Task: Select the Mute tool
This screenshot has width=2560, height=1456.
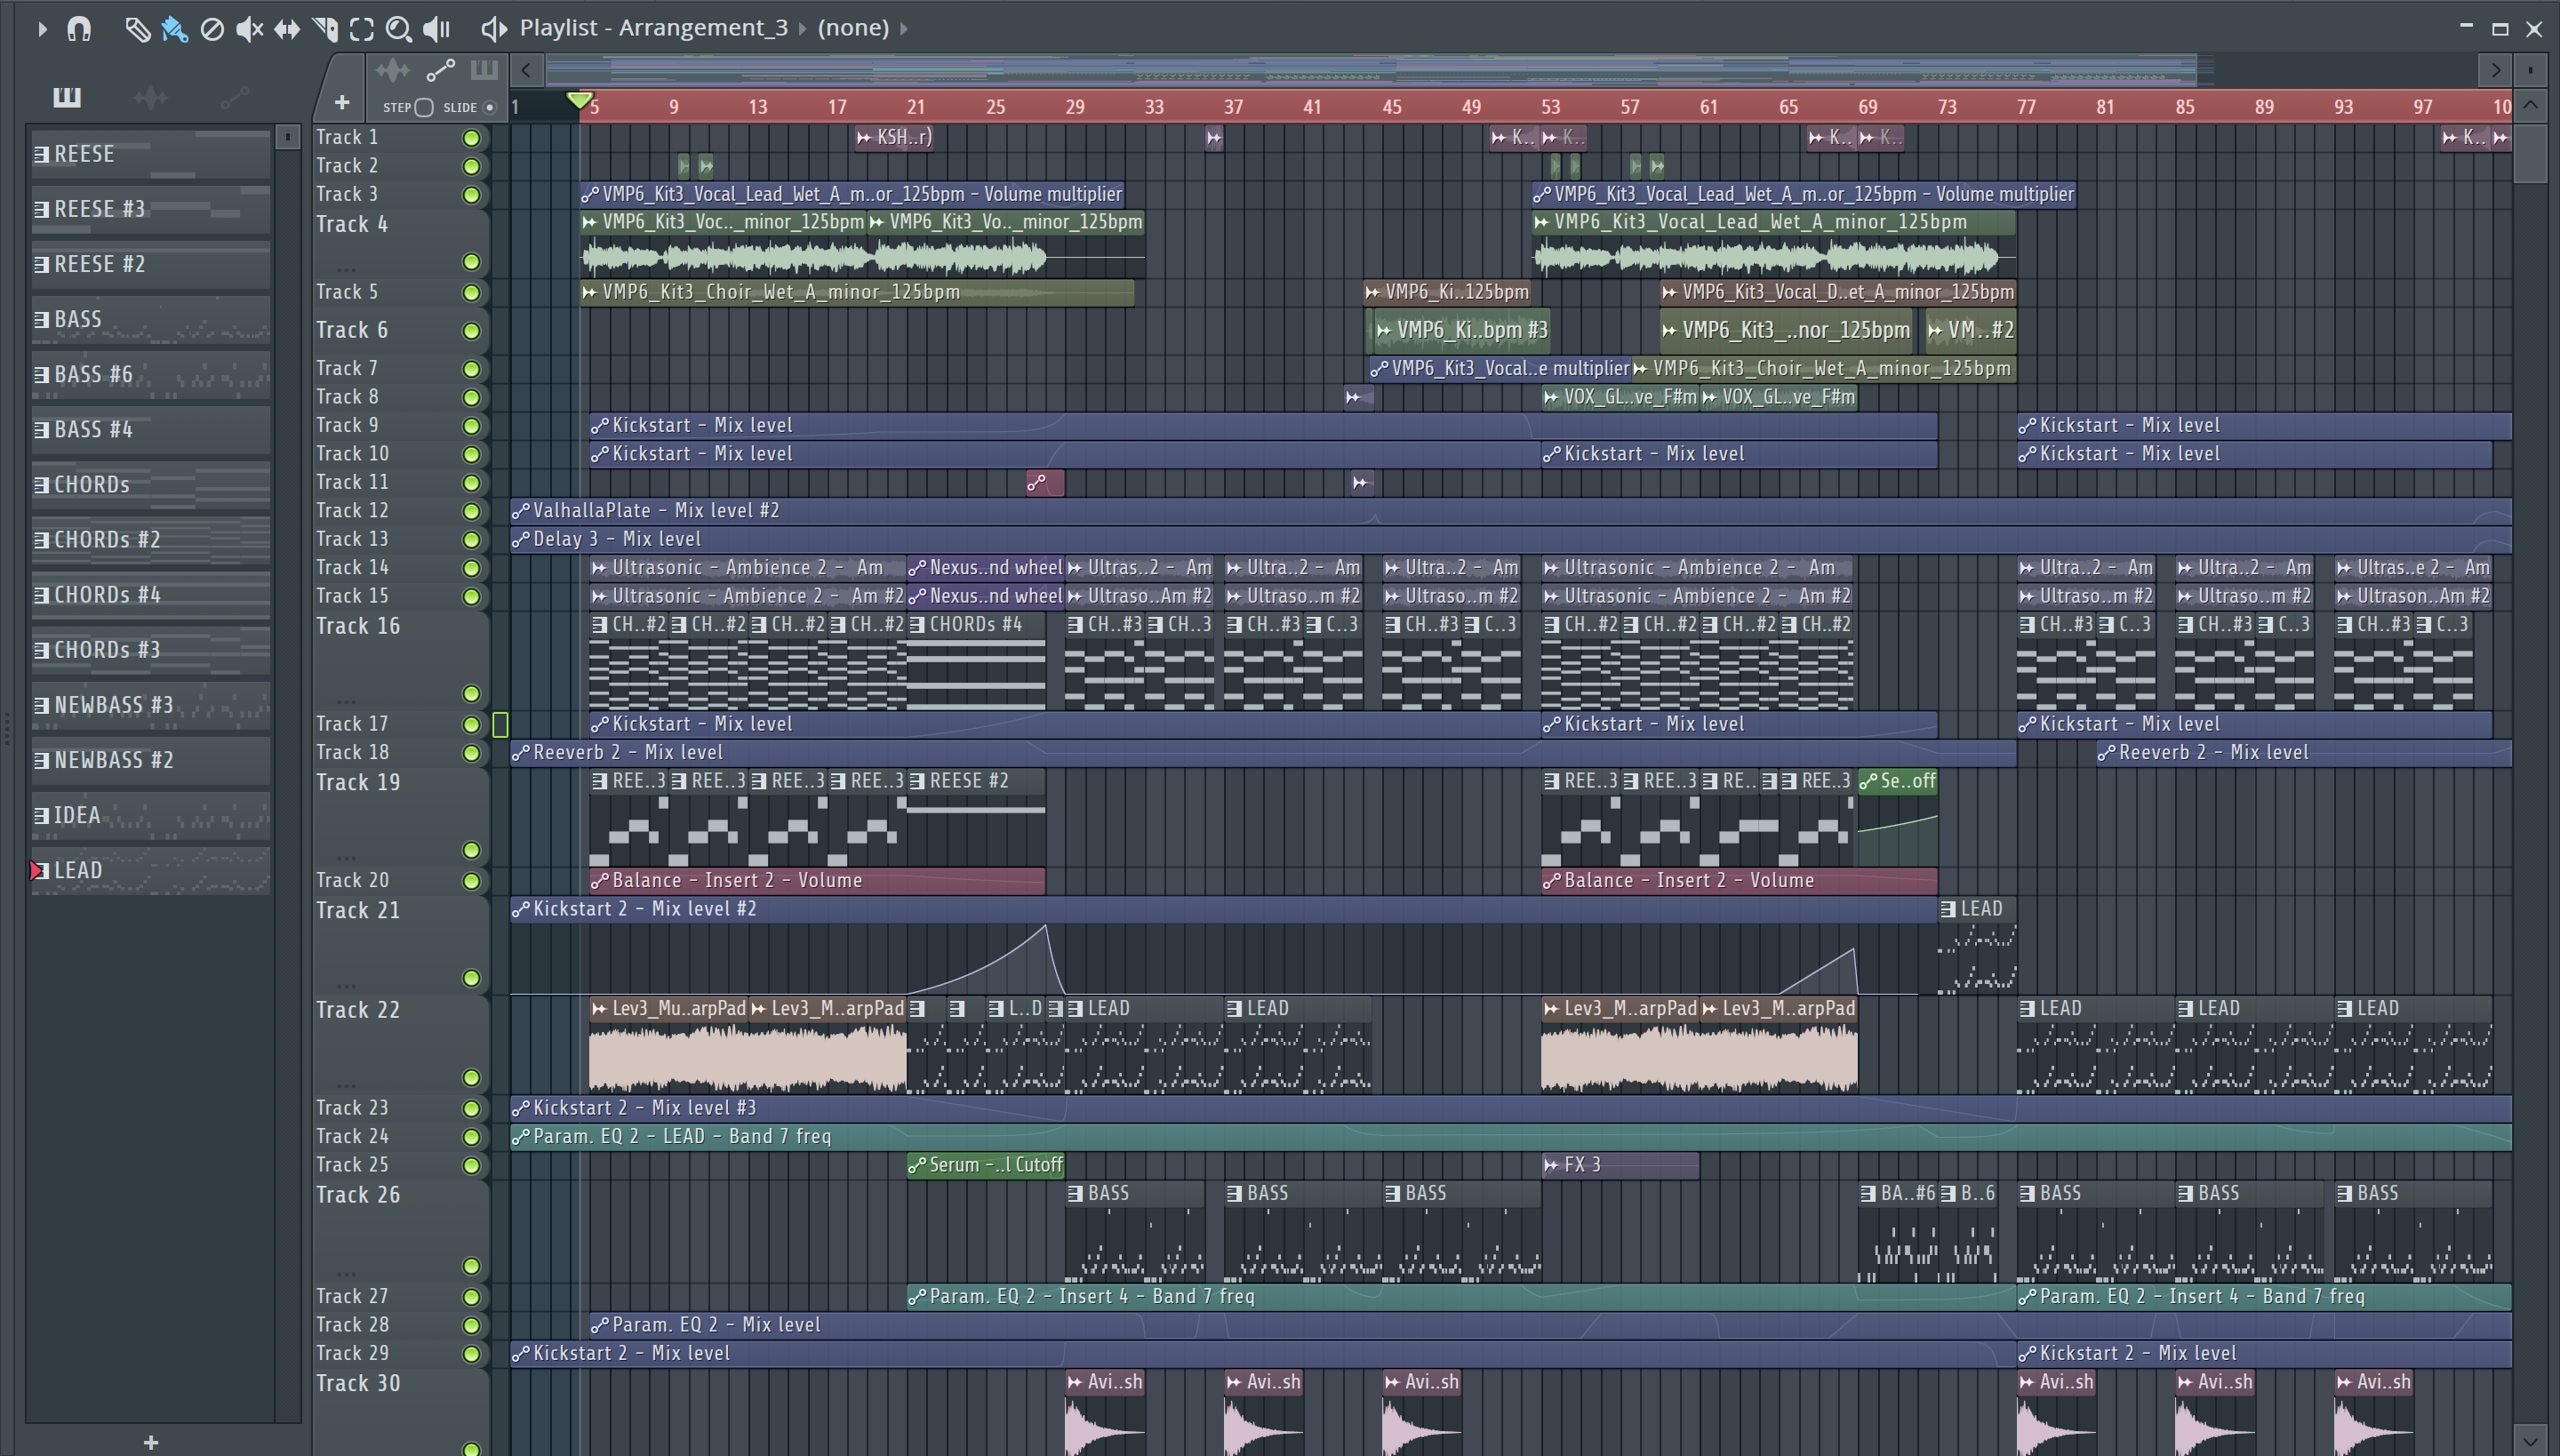Action: (x=249, y=29)
